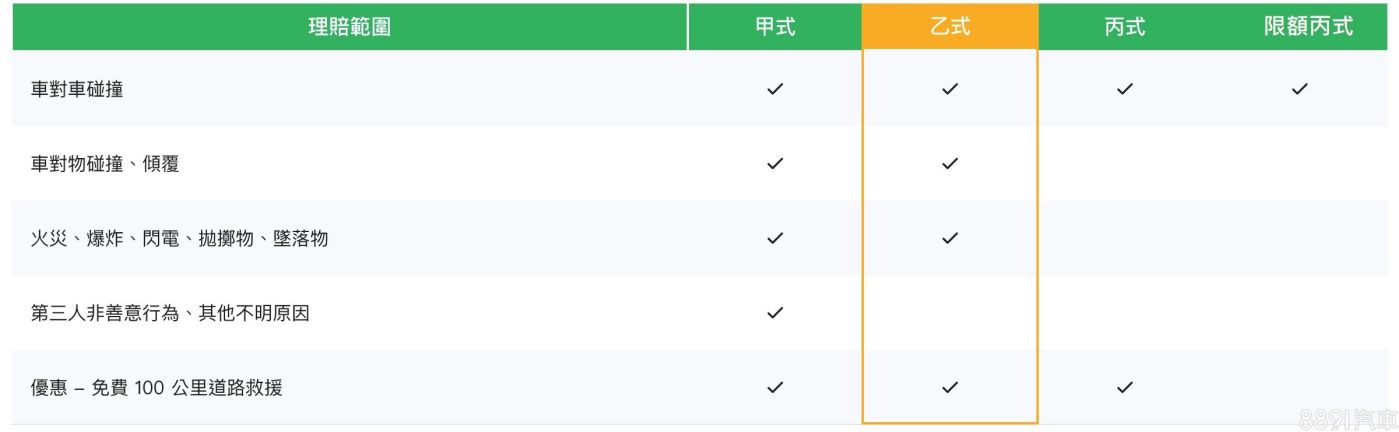Click the 甲式 checkmark for 火災、爆炸 row
1399x432 pixels.
[775, 238]
